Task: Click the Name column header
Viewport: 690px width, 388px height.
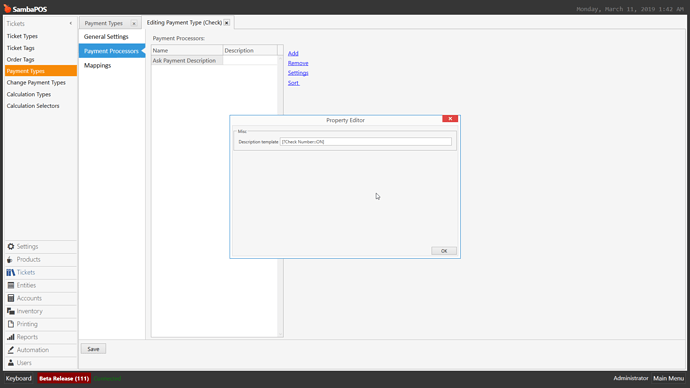Action: point(187,50)
